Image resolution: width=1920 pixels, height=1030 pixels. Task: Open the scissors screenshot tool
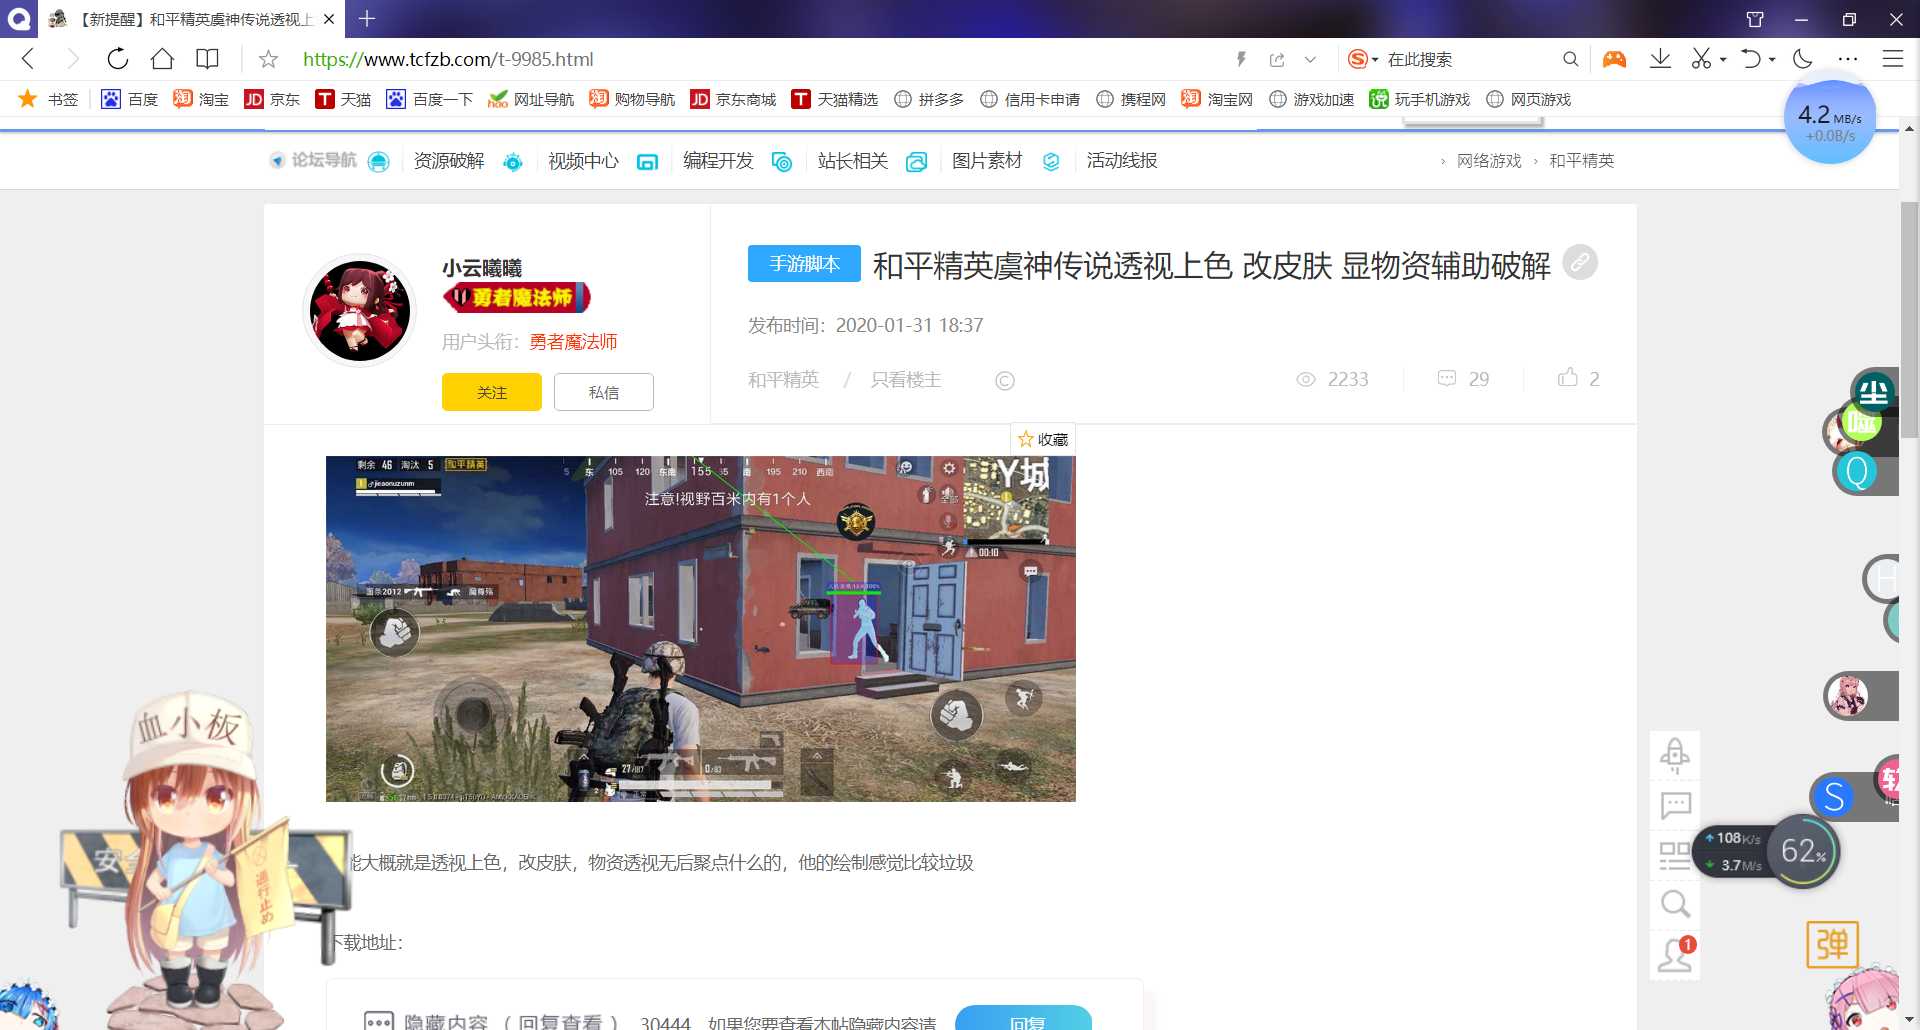[x=1701, y=59]
